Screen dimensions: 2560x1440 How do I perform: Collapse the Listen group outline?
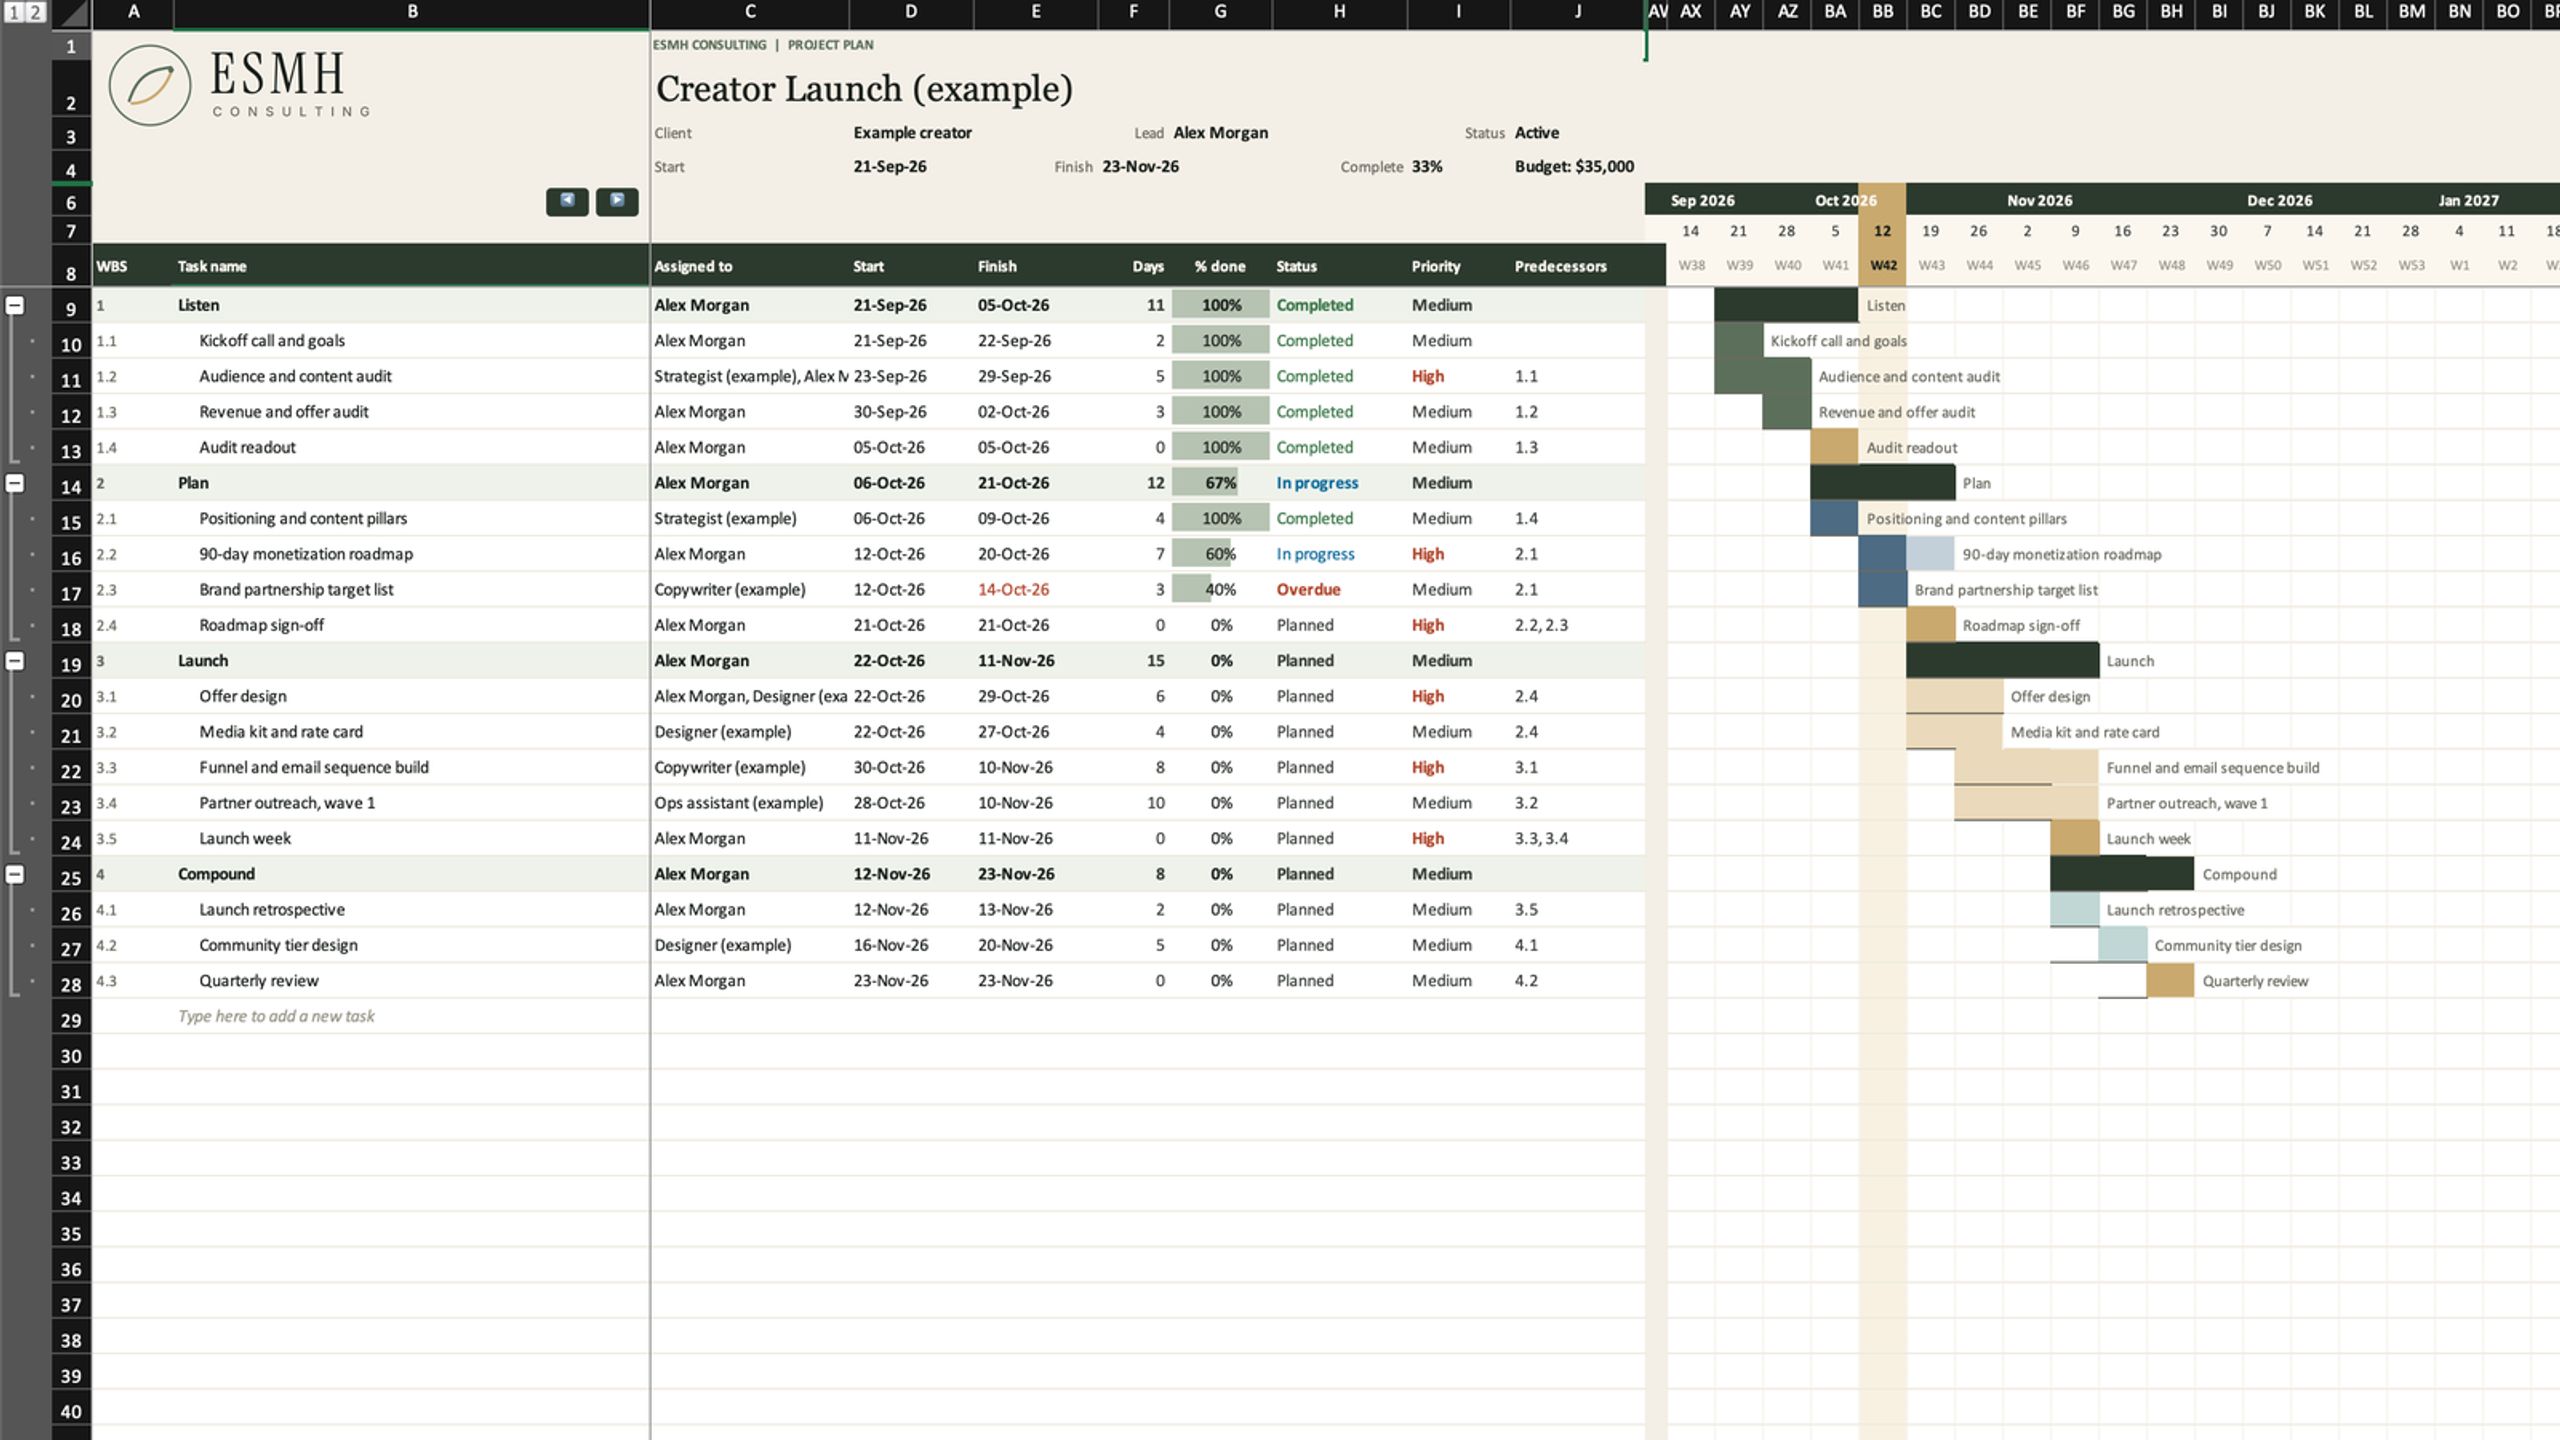(15, 305)
